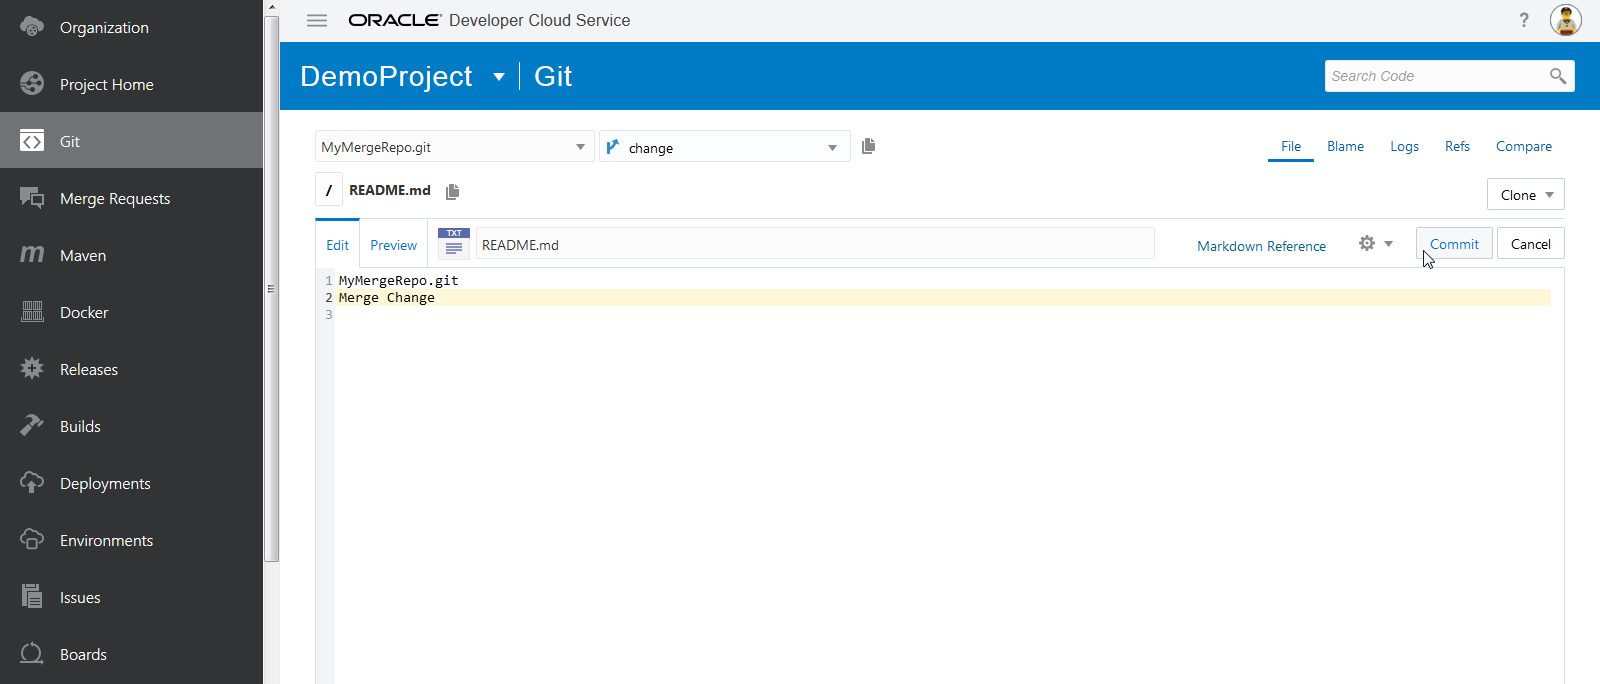Toggle the hamburger navigation menu icon

coord(317,20)
